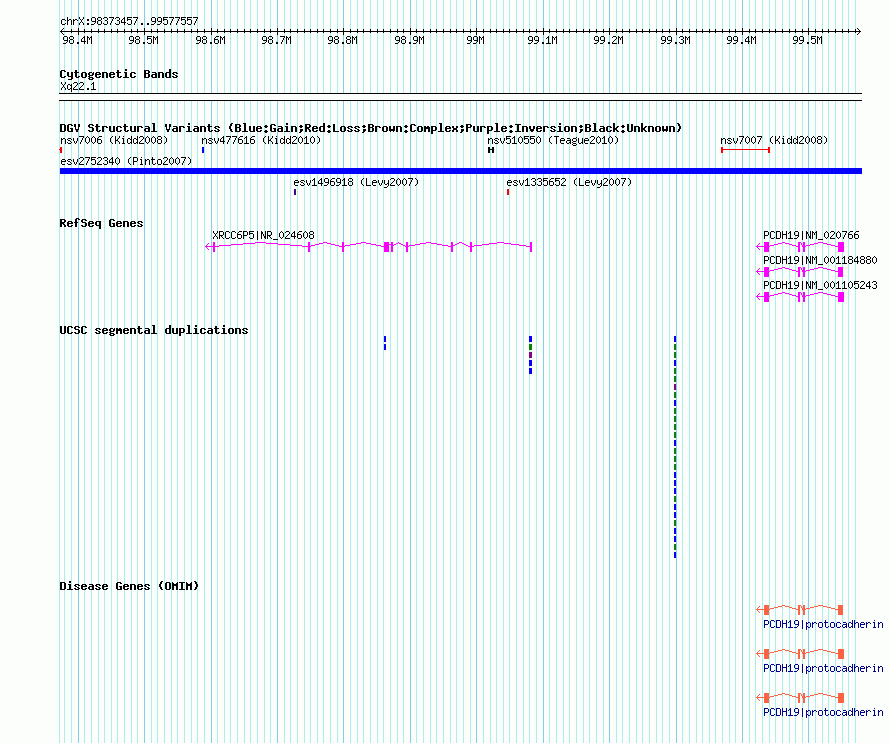Viewport: 890px width, 743px height.
Task: Click the 98.8M ruler tick label
Action: coord(342,40)
